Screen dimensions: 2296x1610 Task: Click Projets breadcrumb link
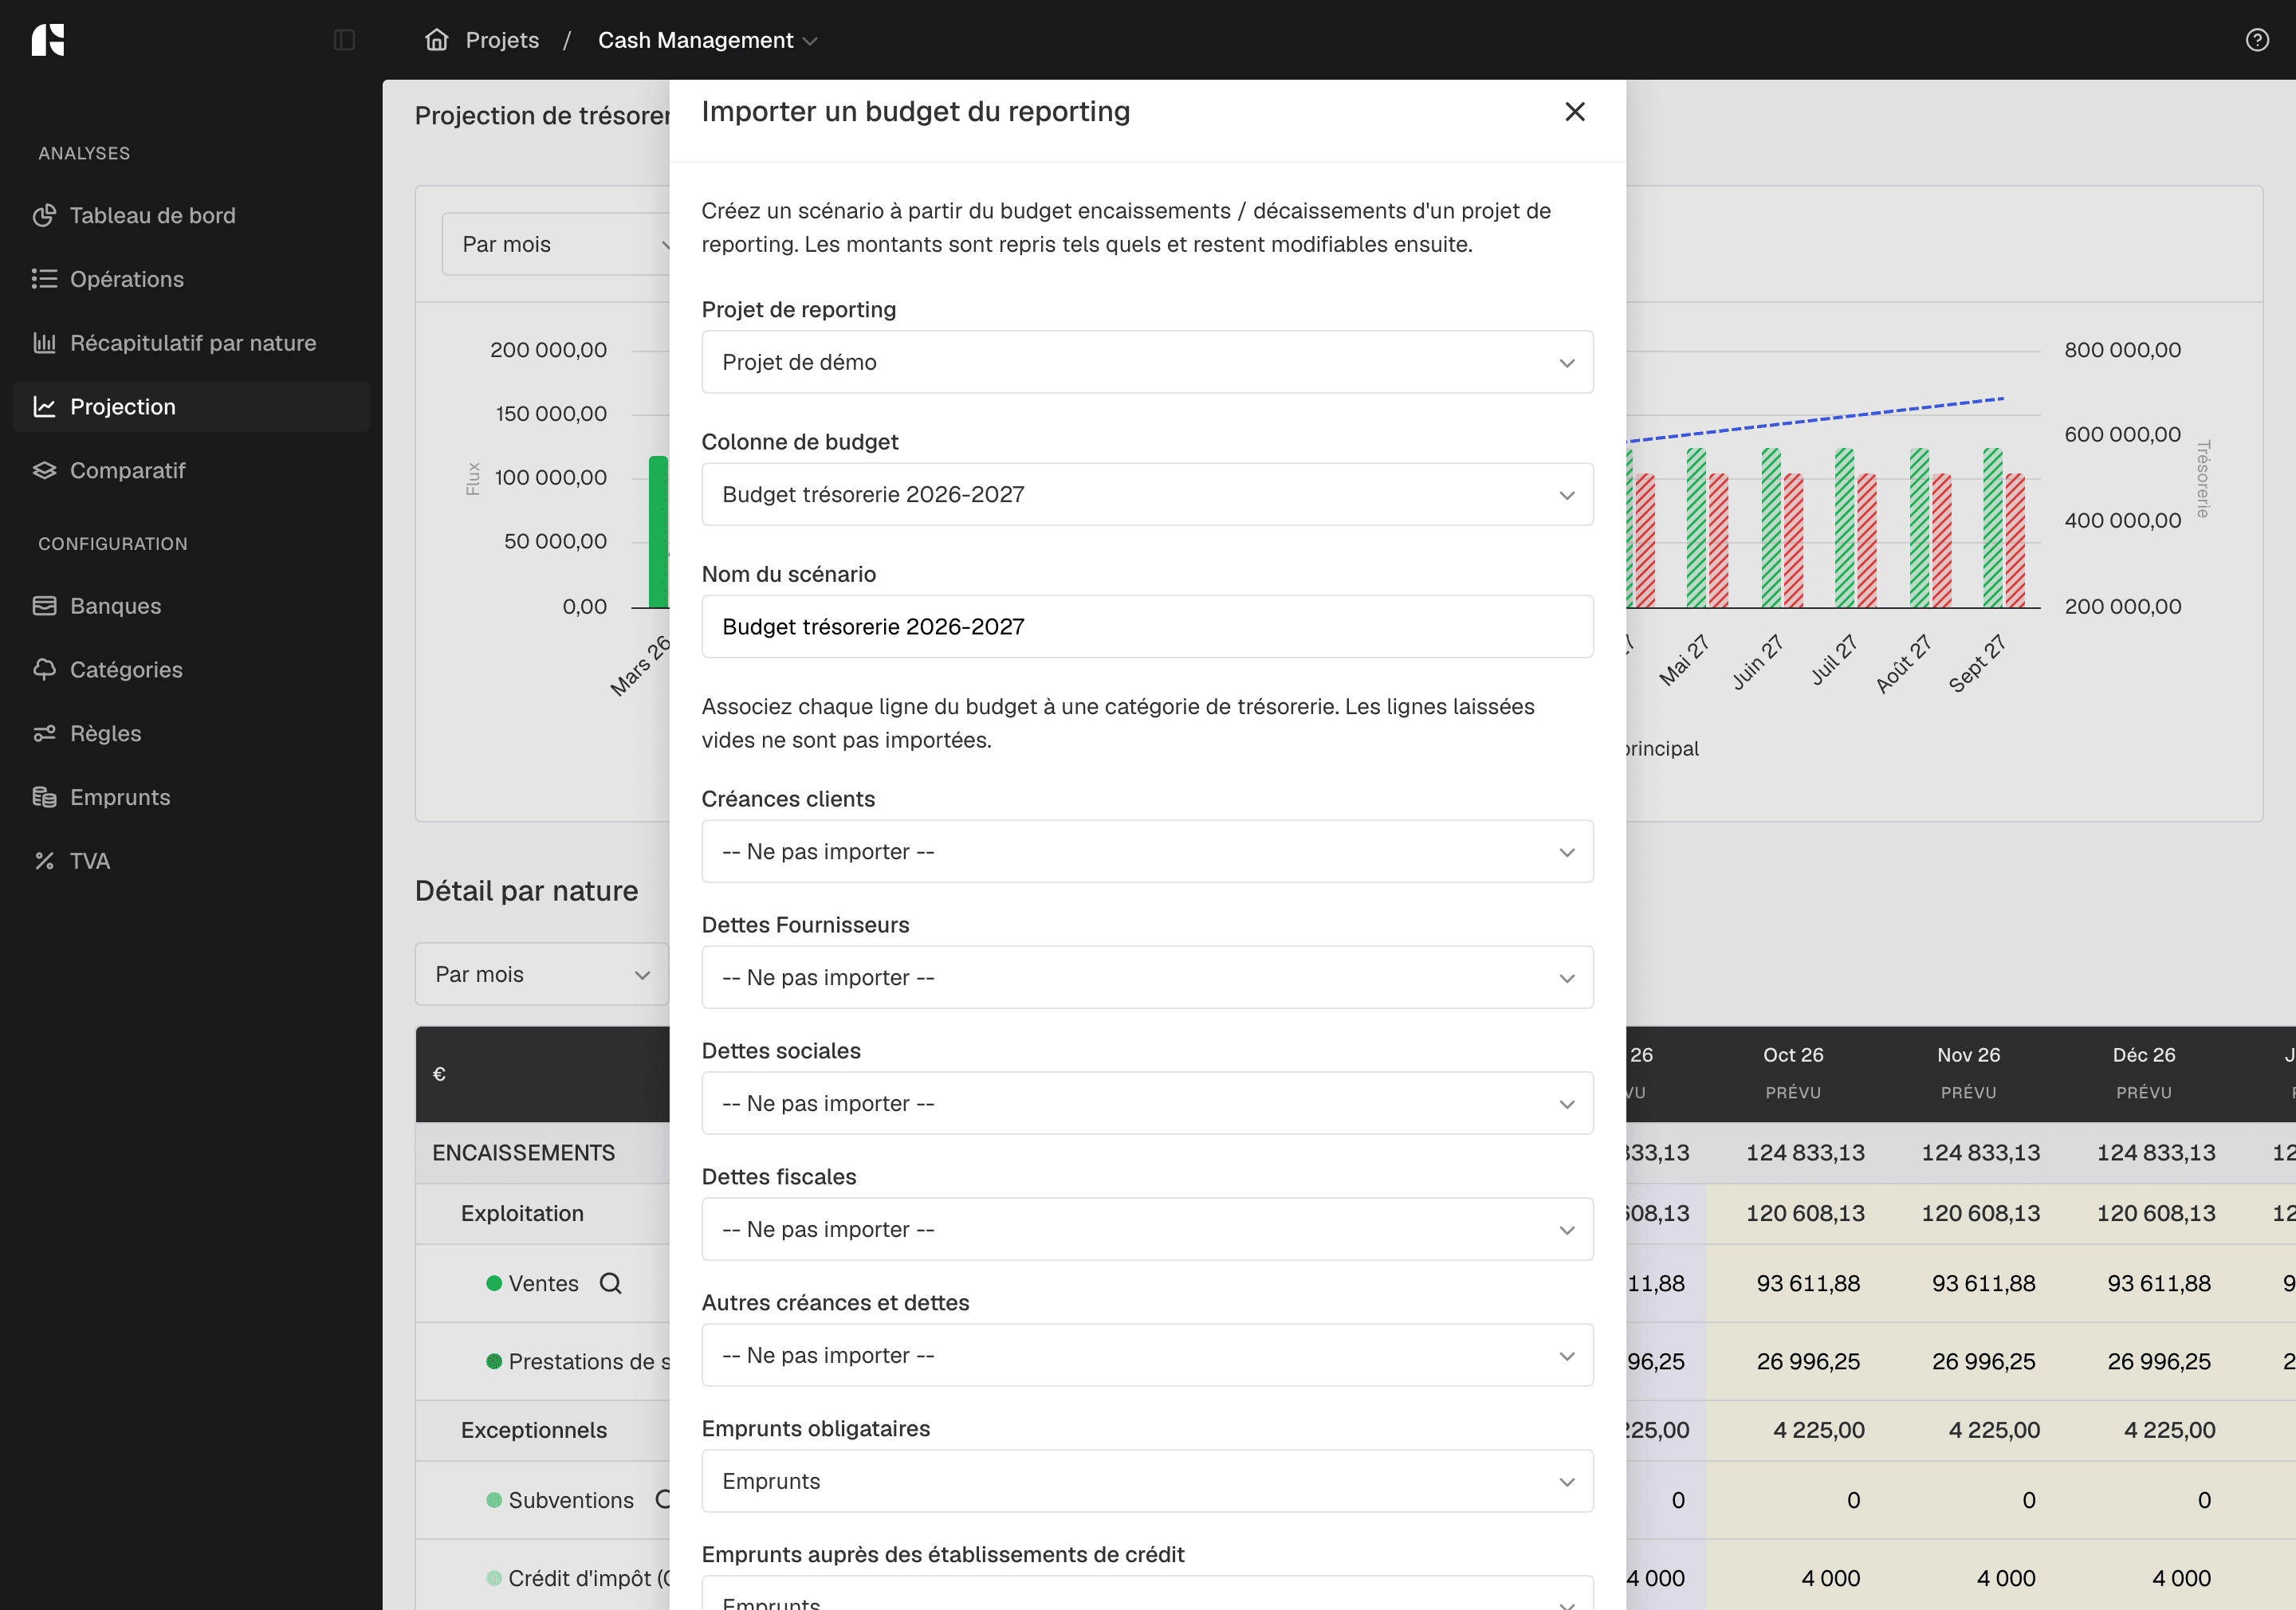point(502,40)
